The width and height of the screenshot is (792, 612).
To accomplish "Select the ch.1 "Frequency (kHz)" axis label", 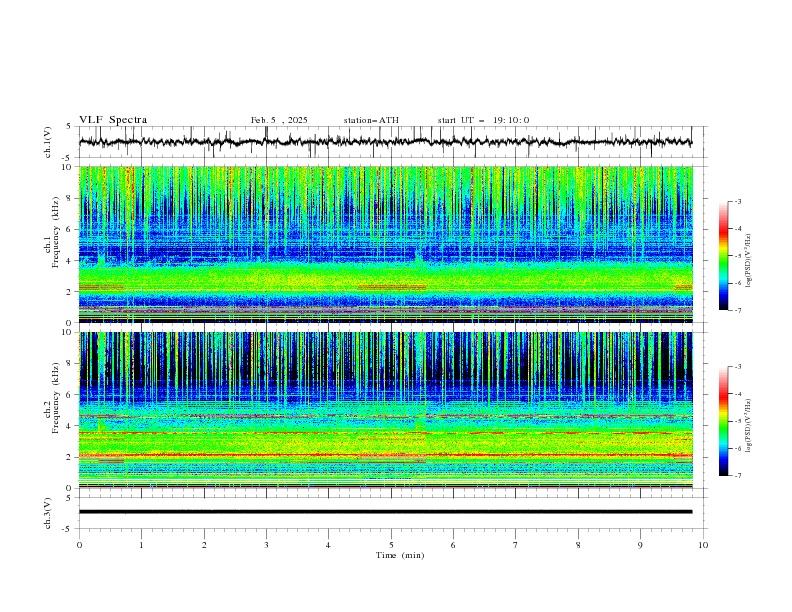I will pyautogui.click(x=56, y=233).
